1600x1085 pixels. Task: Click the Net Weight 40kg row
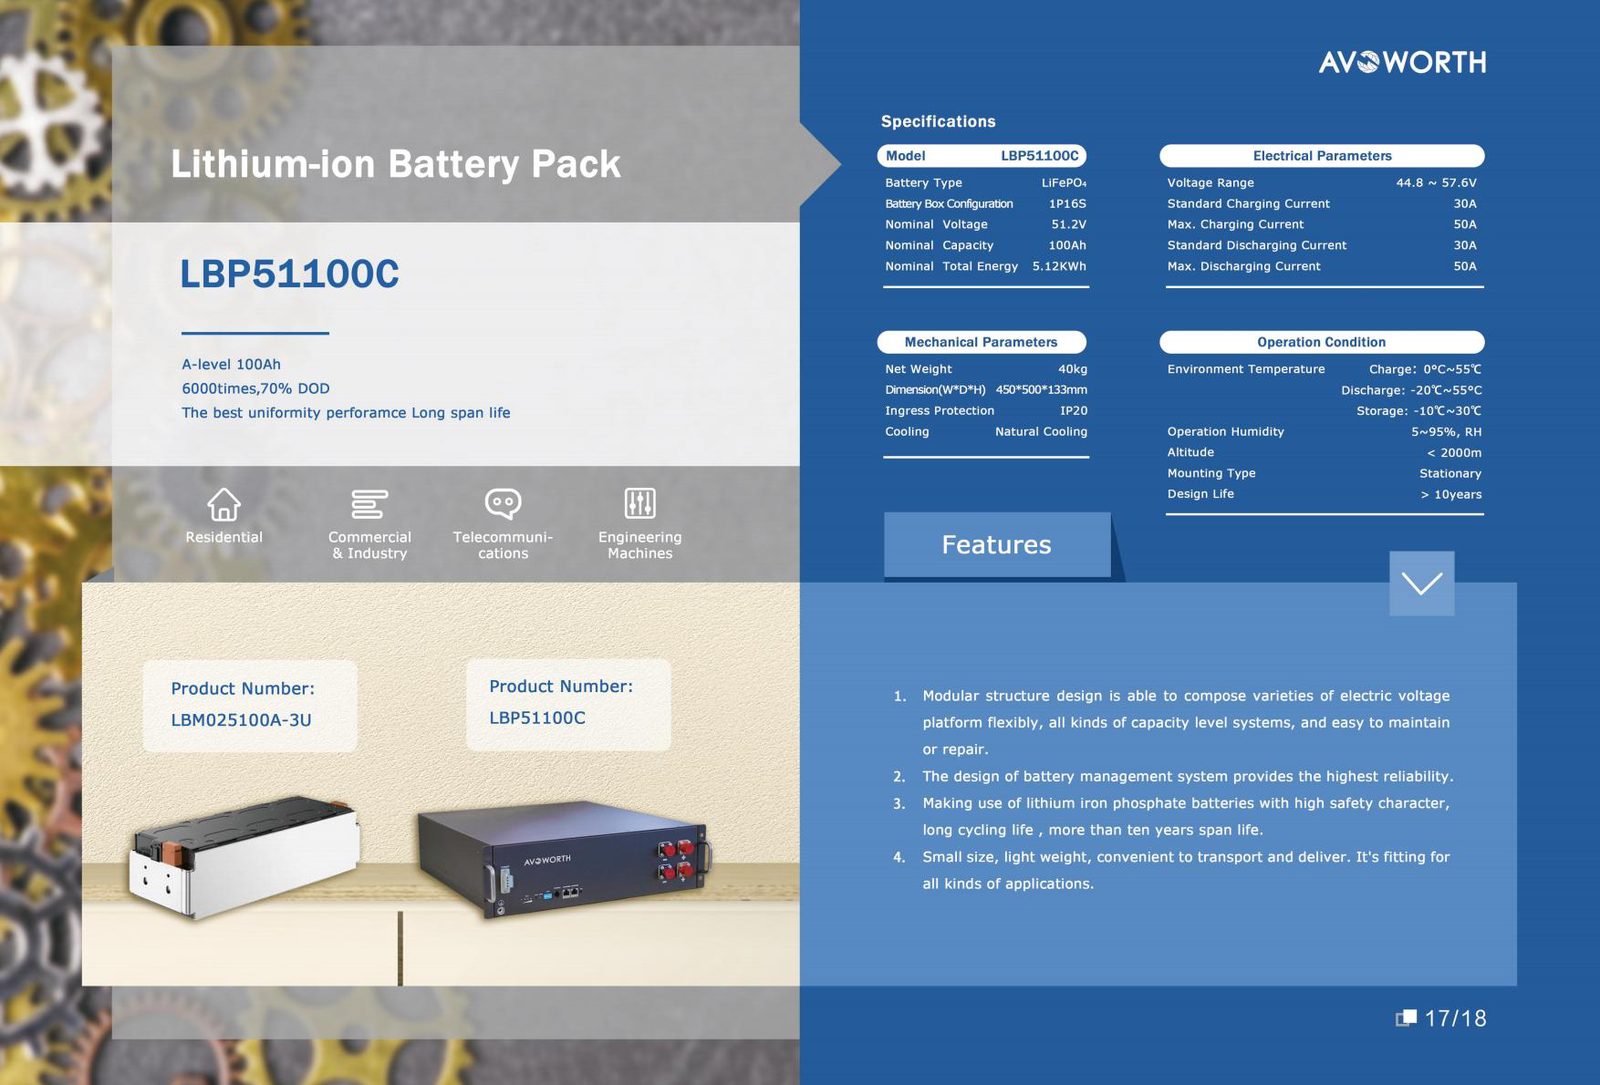tap(986, 370)
